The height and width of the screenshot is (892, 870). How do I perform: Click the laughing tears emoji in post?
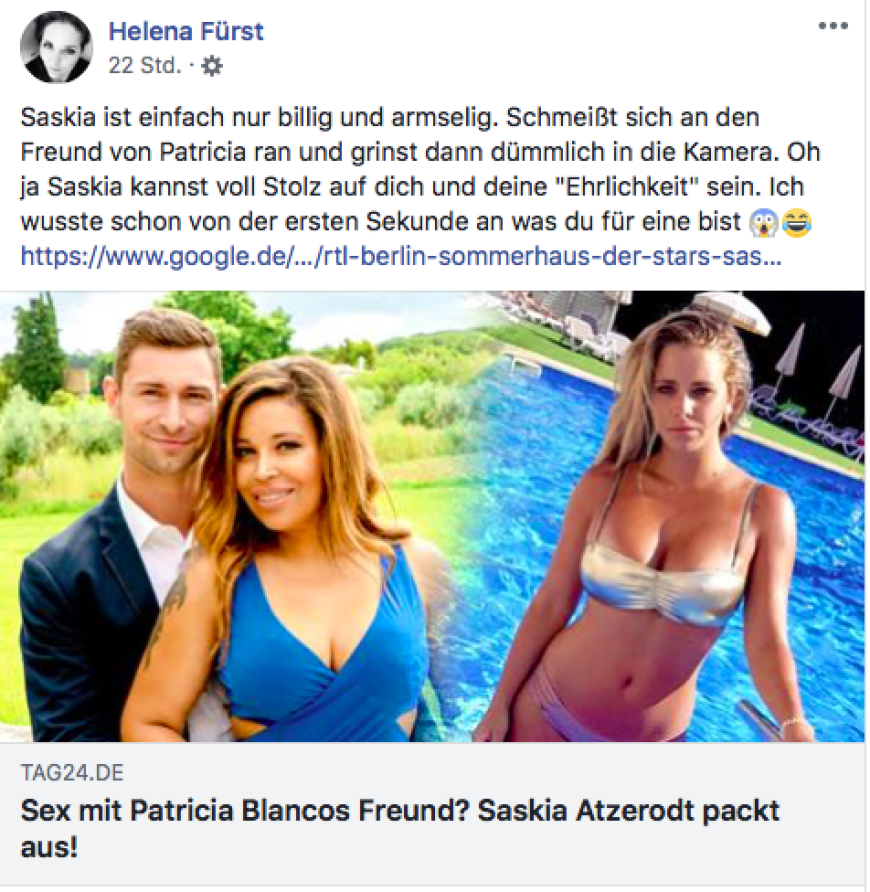pyautogui.click(x=796, y=222)
